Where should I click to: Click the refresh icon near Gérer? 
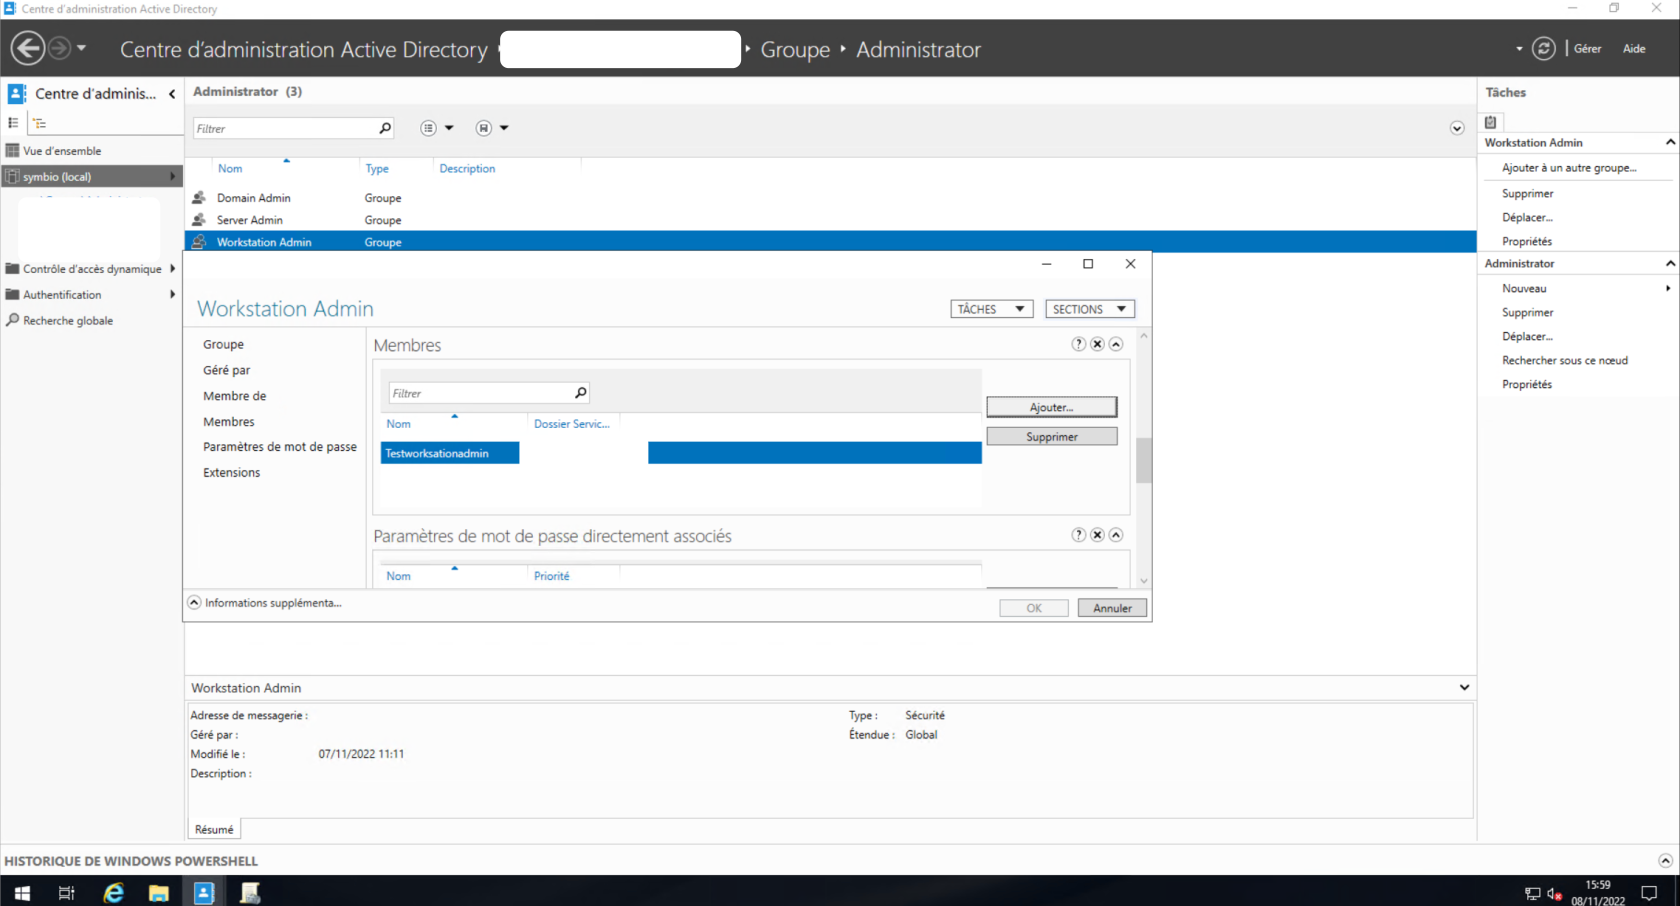click(x=1544, y=48)
